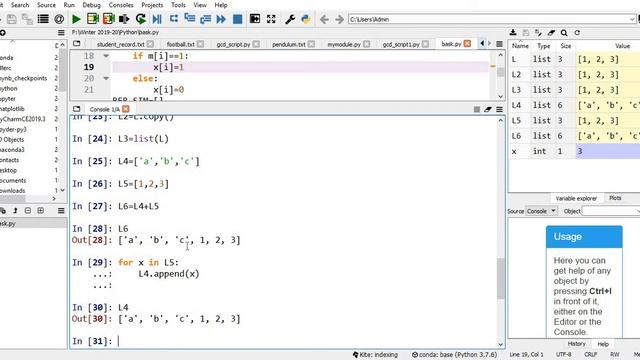Switch to gcd_script.py editor tab
640x360 pixels.
point(233,44)
